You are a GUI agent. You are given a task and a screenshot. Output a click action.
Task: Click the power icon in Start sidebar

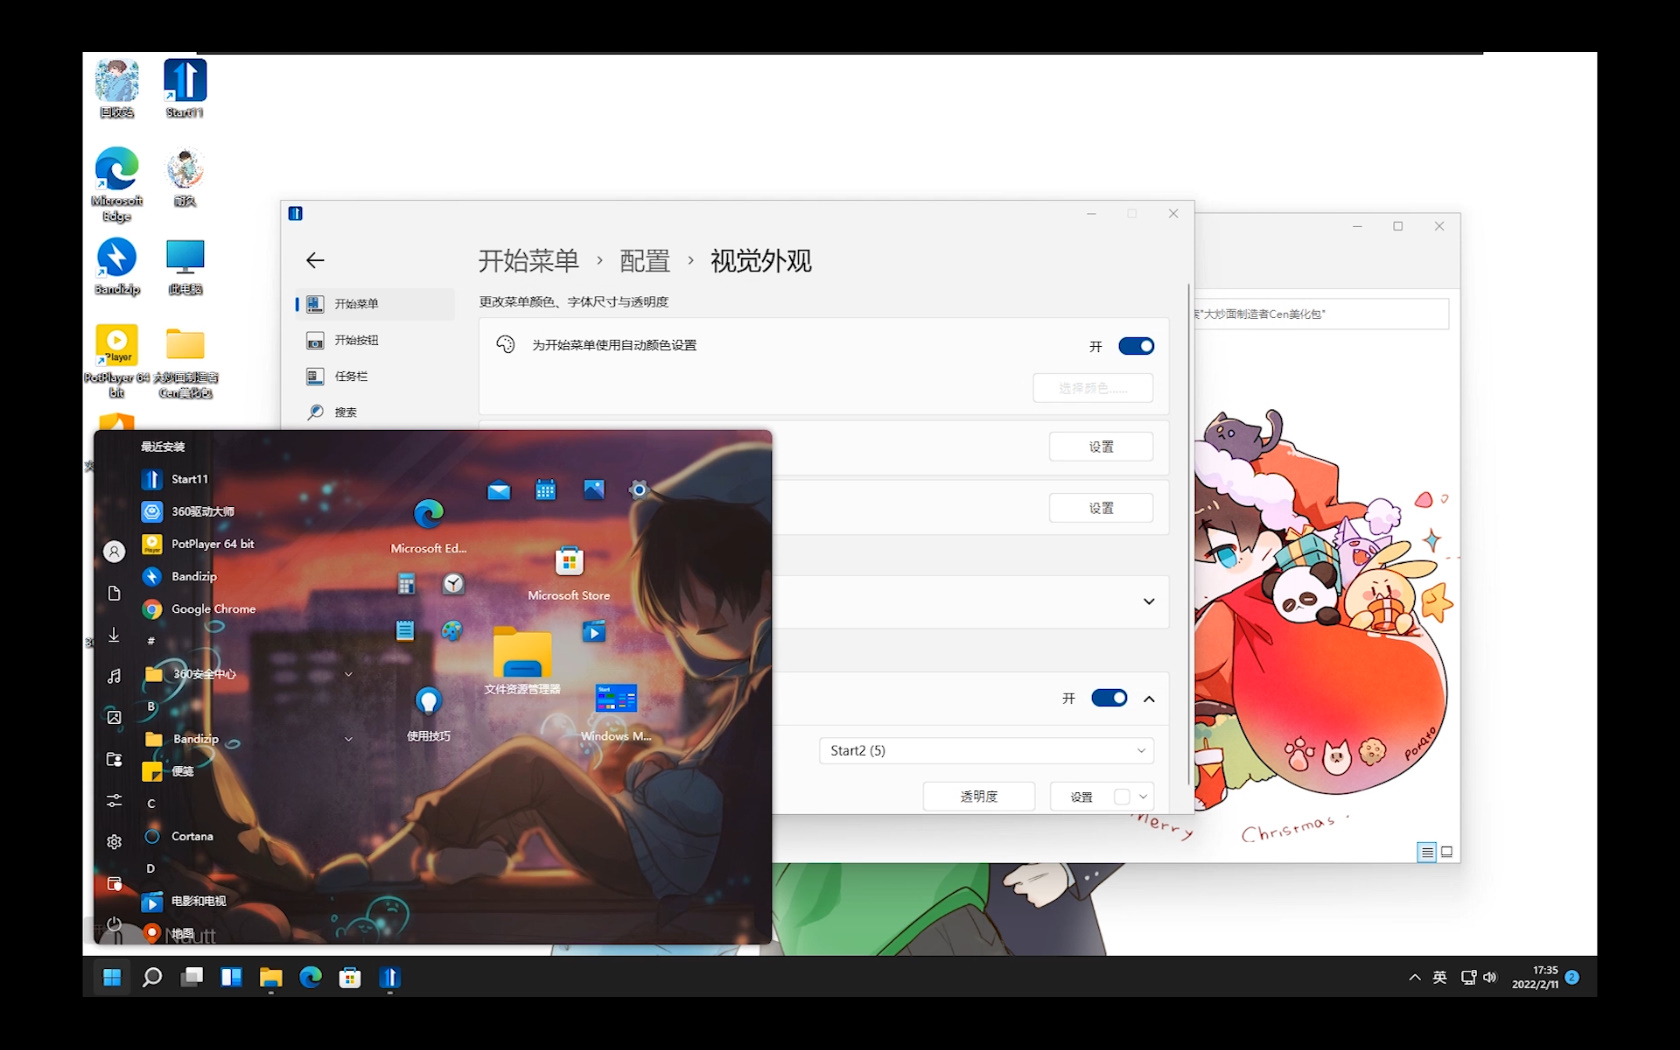114,924
